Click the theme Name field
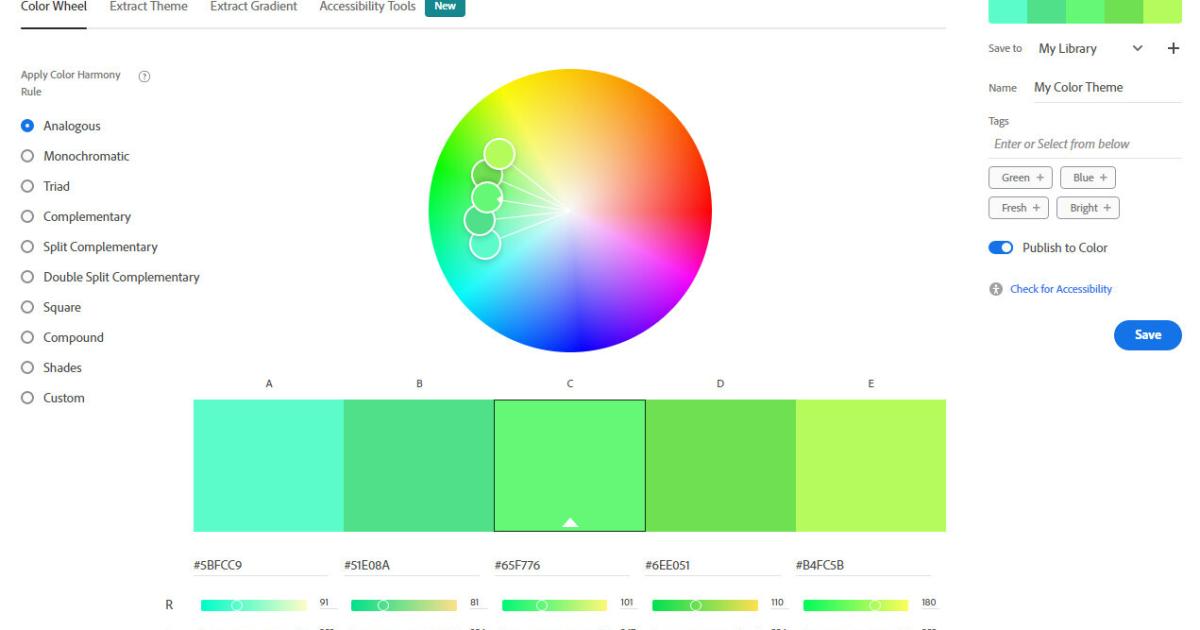 (1107, 88)
